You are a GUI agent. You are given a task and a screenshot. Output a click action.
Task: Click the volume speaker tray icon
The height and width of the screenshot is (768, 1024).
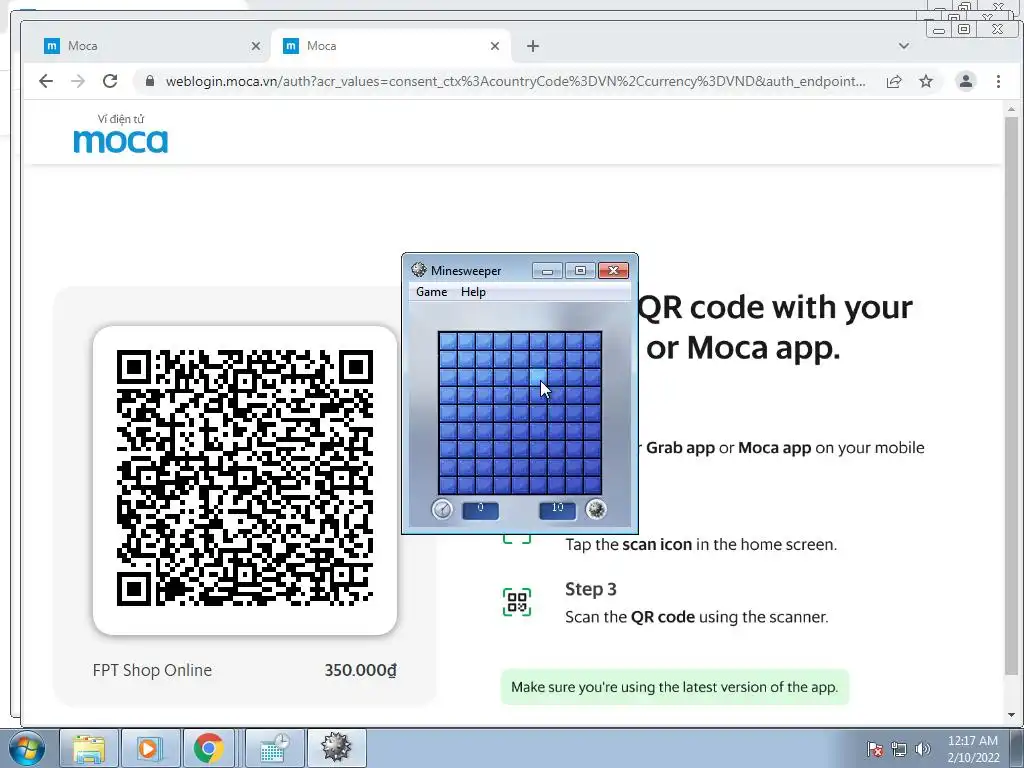(923, 749)
